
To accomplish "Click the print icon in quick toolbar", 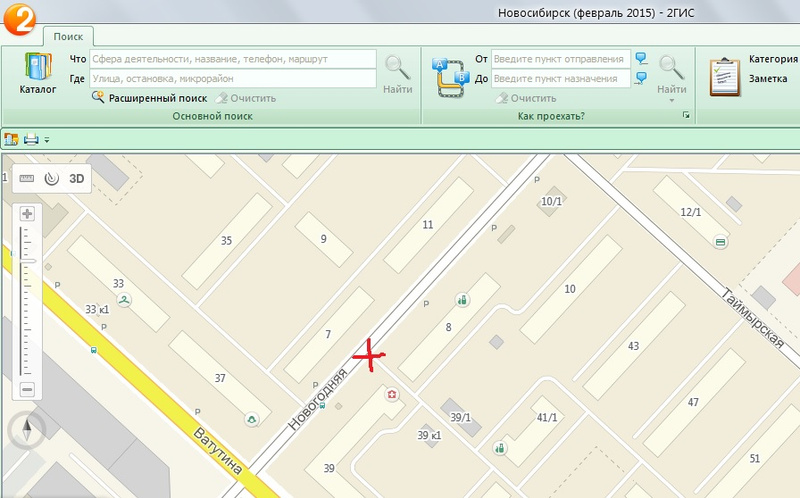I will (x=31, y=139).
